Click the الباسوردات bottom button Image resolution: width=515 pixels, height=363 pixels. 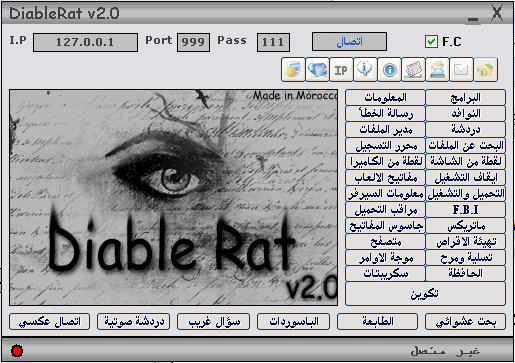(x=293, y=321)
